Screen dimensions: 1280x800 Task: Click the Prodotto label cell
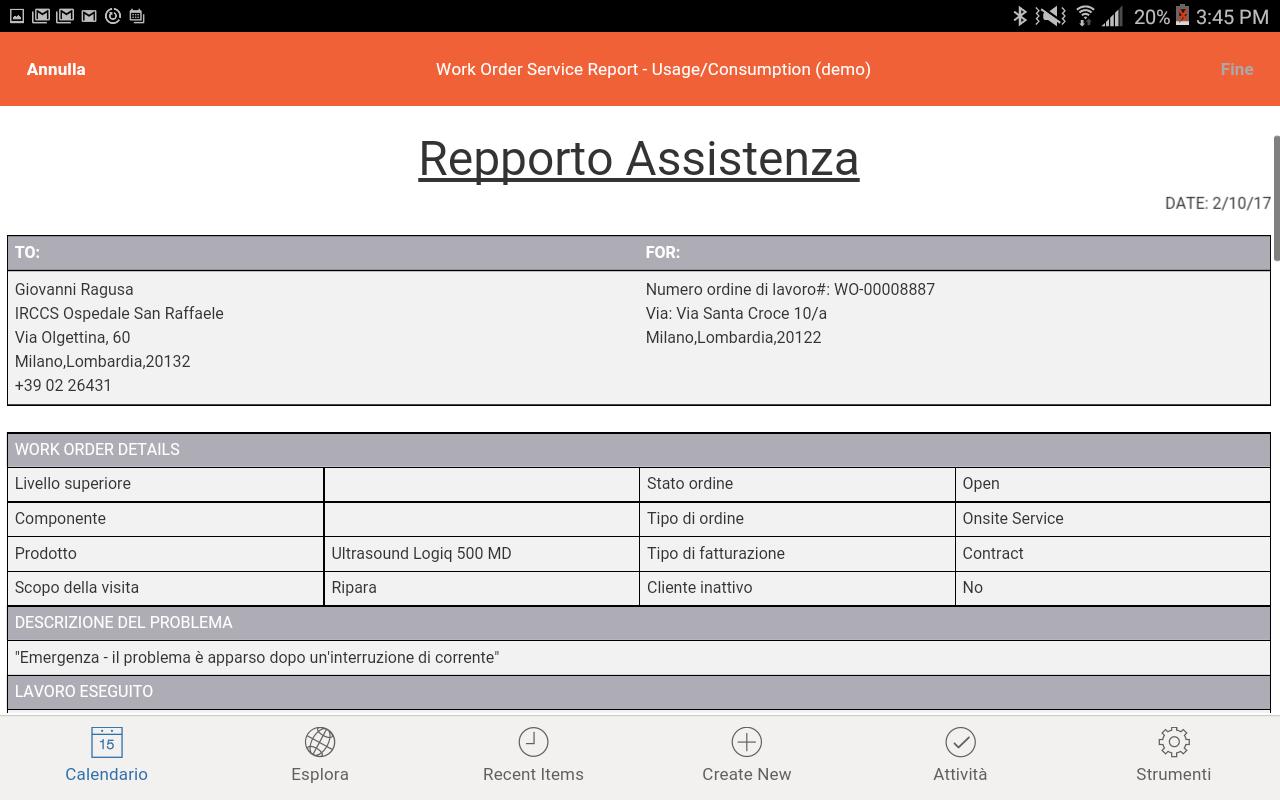click(166, 553)
